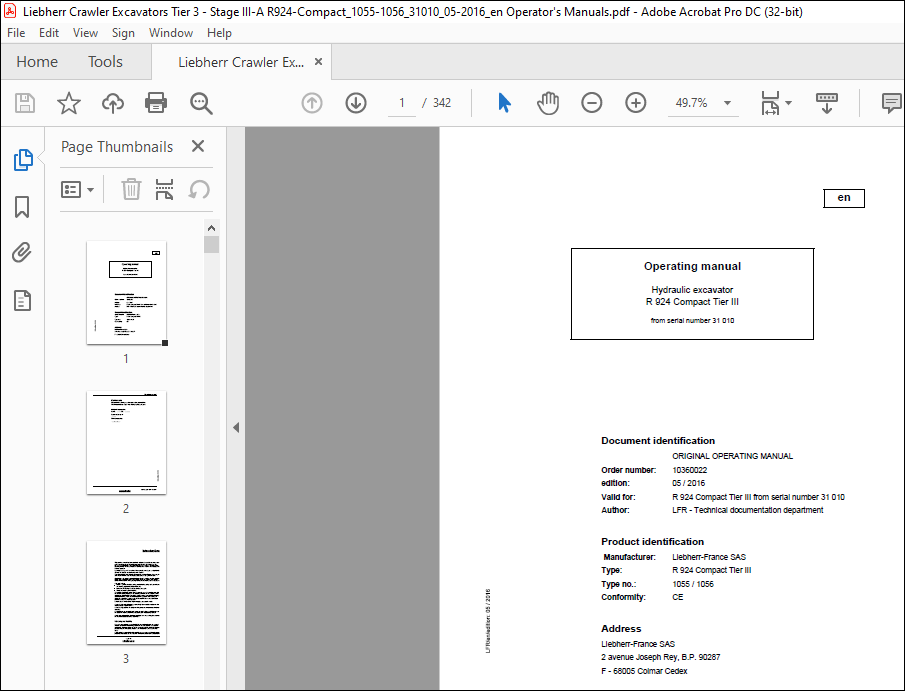Click the type number '1055 / 1056'
The width and height of the screenshot is (905, 691).
693,584
